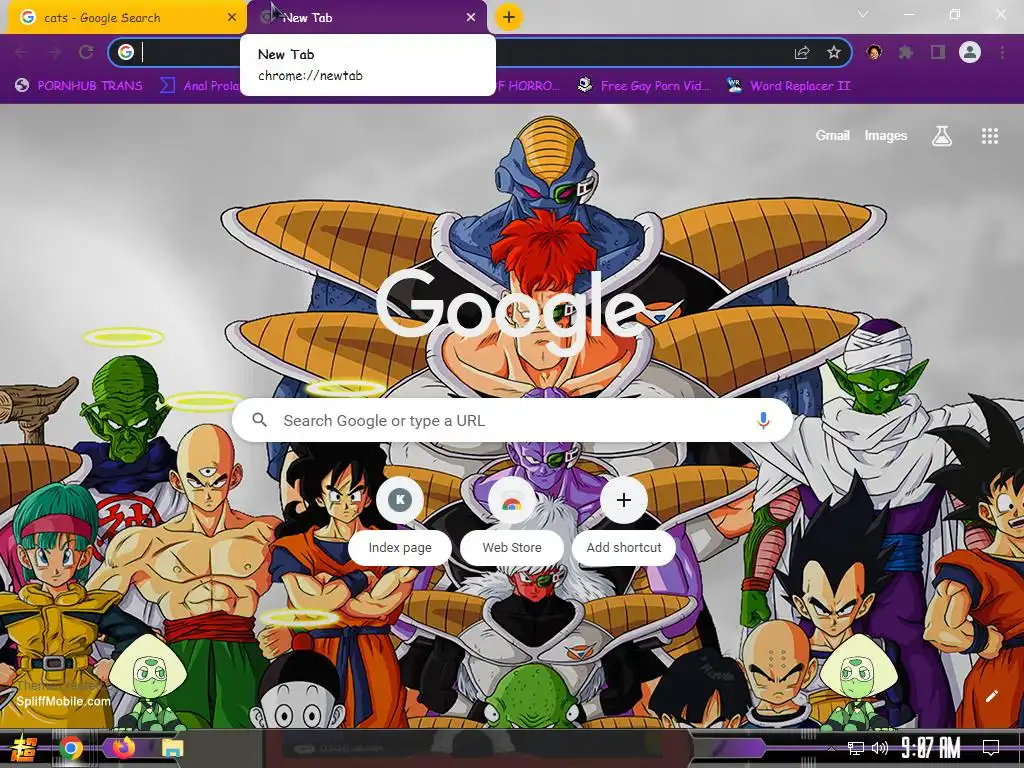
Task: Open the Chrome profile avatar
Action: click(x=970, y=52)
